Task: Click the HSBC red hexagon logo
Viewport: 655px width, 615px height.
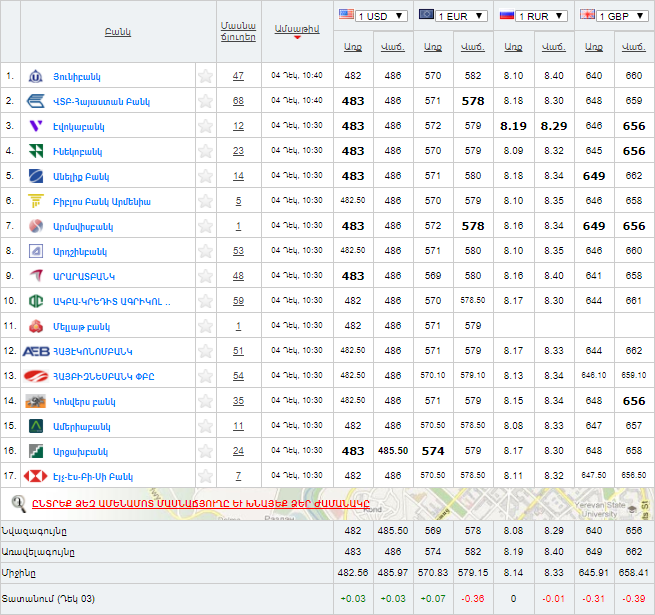Action: tap(36, 476)
